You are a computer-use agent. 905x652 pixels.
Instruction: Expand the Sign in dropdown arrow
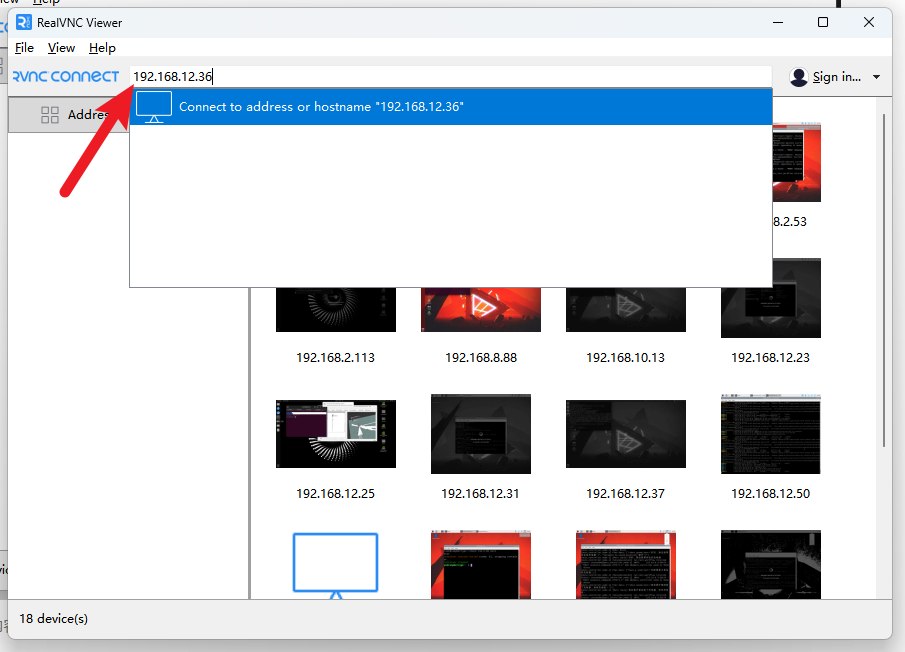click(x=876, y=77)
